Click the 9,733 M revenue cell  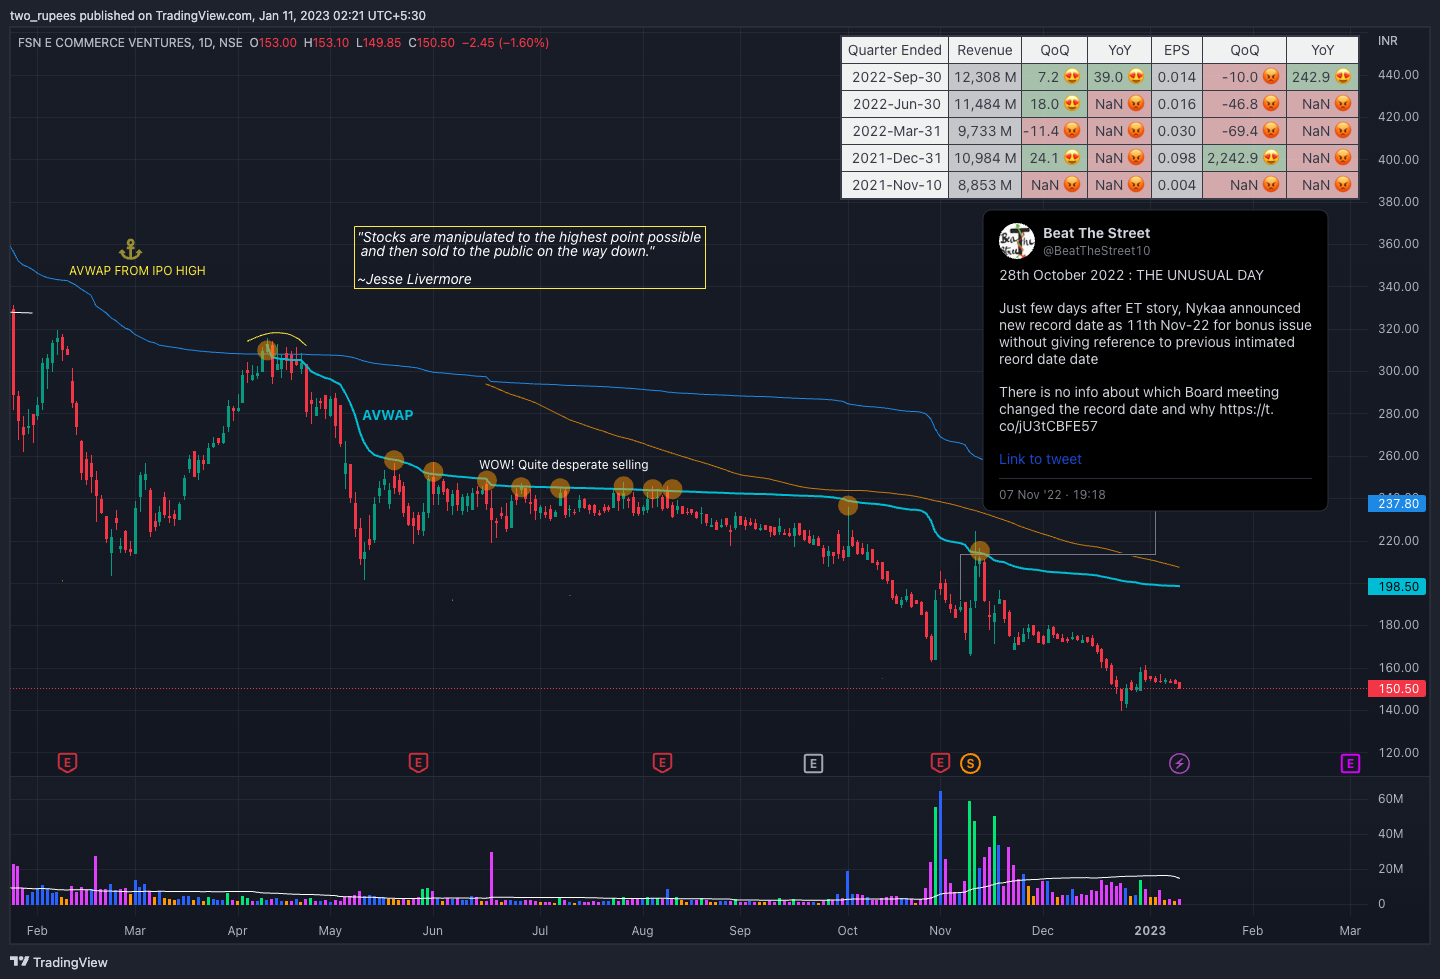pyautogui.click(x=985, y=131)
